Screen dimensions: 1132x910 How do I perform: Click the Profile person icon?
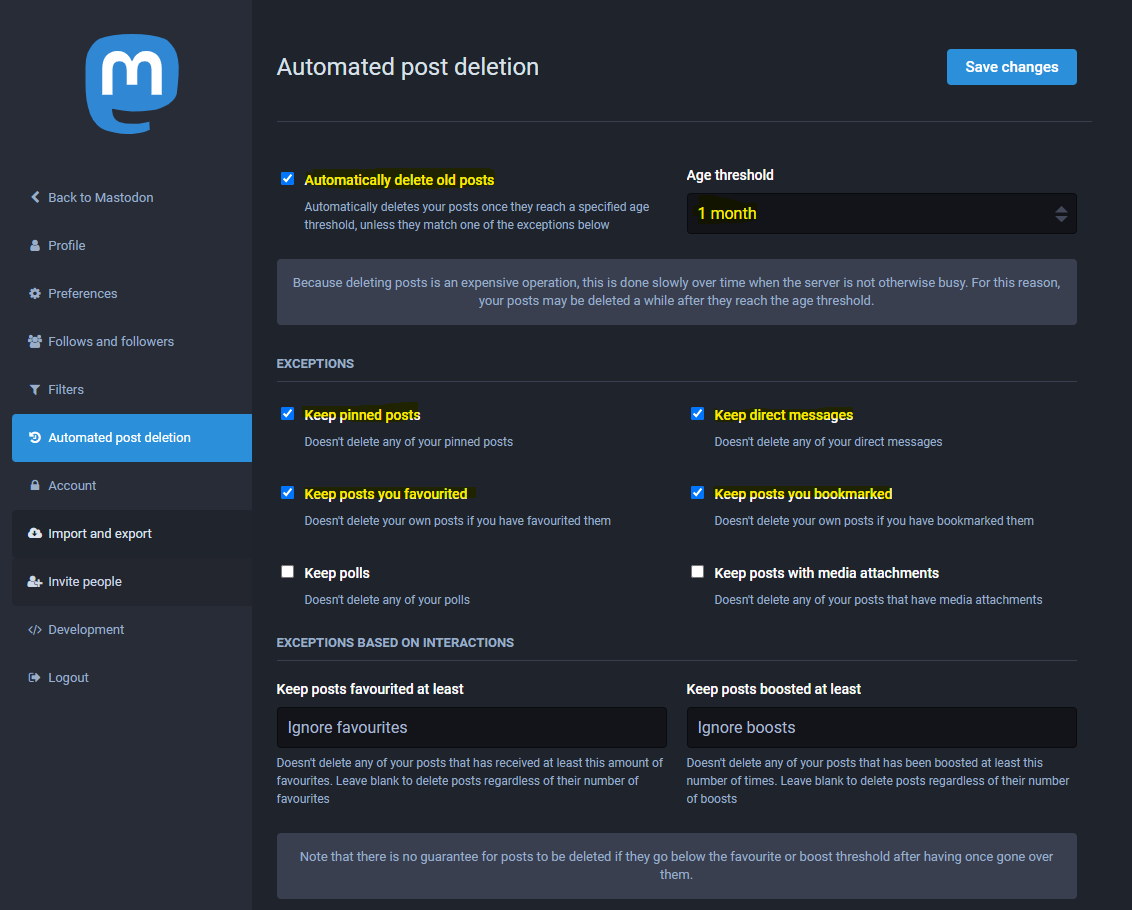(35, 246)
